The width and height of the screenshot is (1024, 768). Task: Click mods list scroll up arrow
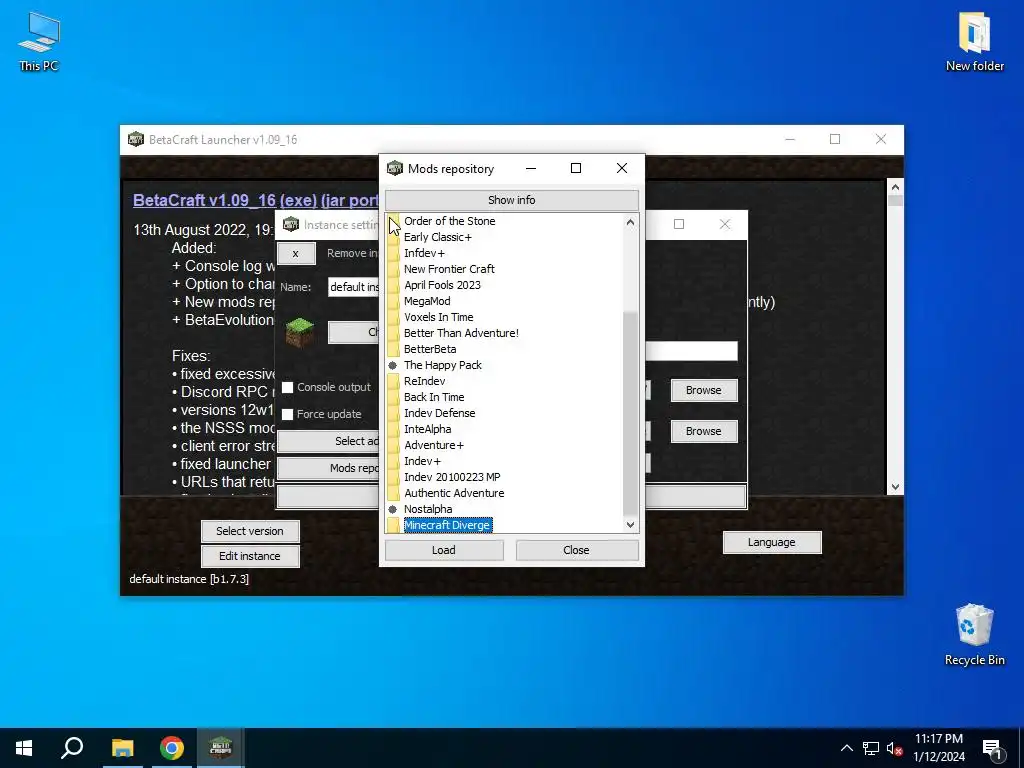[630, 222]
